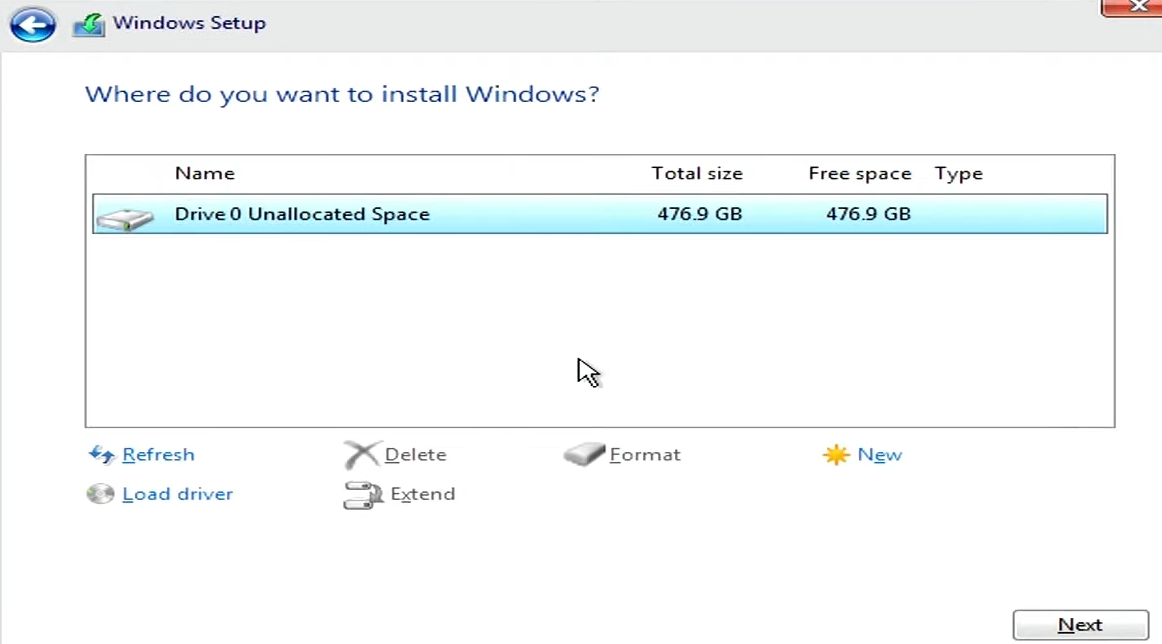Click the Total size column header
The image size is (1162, 644).
point(697,173)
